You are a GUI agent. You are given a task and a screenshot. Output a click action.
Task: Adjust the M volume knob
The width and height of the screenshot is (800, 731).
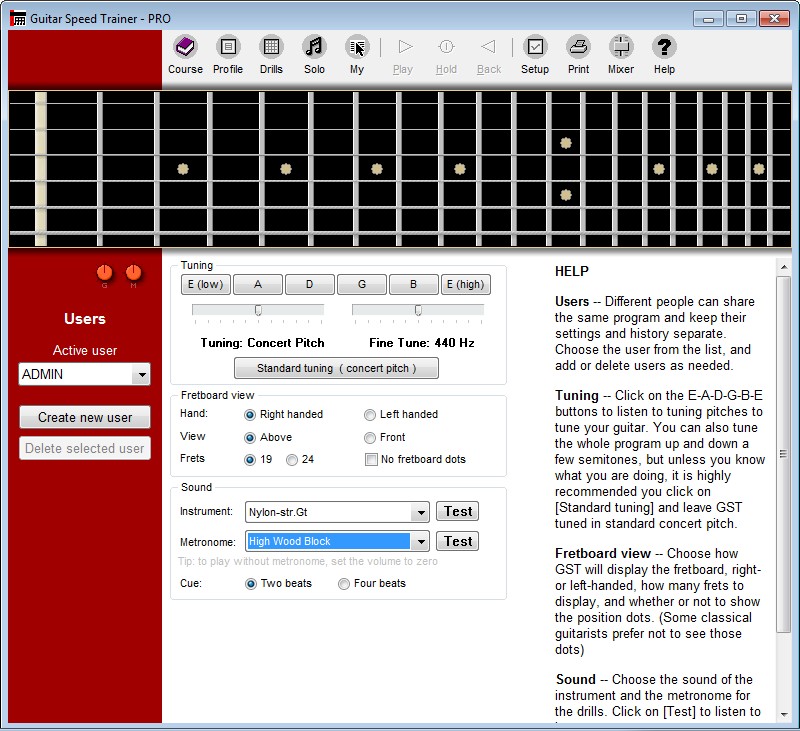click(x=133, y=272)
